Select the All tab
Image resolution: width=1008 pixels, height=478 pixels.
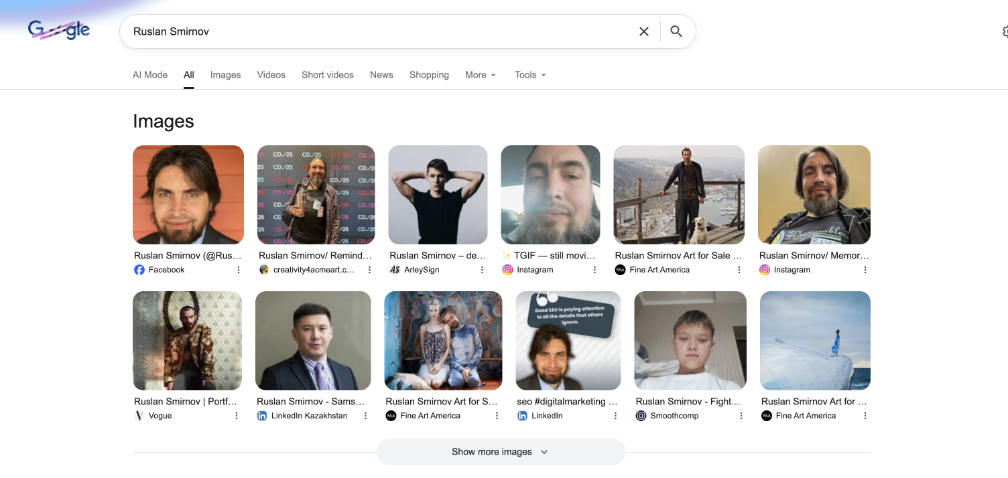click(x=188, y=75)
